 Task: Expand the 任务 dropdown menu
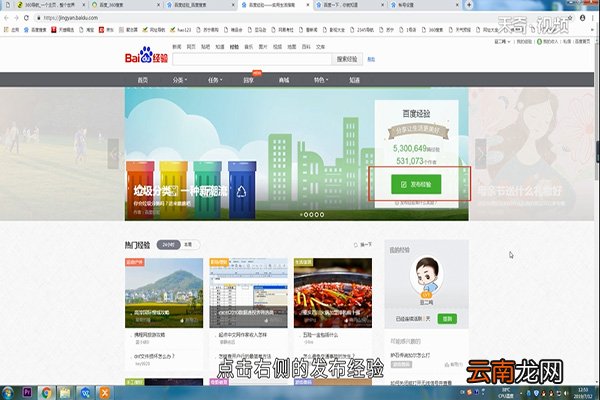tap(215, 80)
